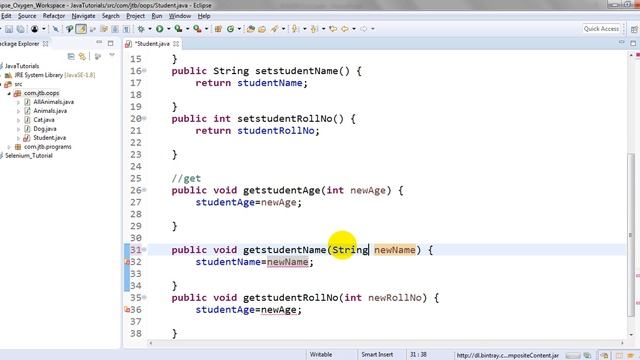Open the Coverage dropdown arrow
640x360 pixels.
[x=187, y=29]
